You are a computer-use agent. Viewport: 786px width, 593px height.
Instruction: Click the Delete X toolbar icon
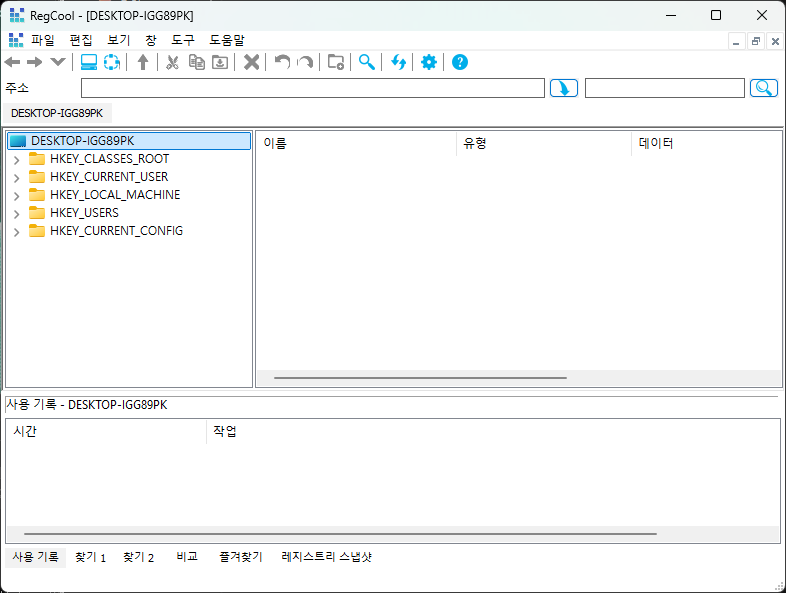[251, 62]
